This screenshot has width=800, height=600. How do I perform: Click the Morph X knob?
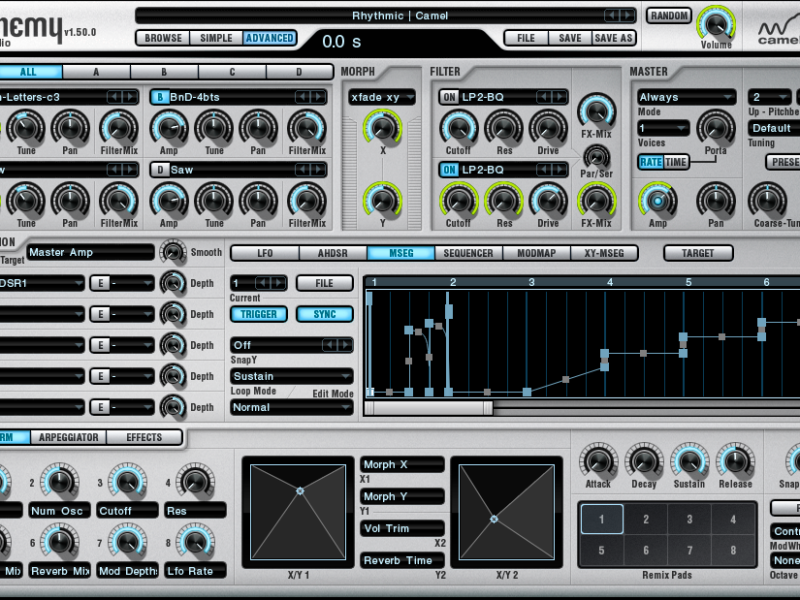[381, 128]
